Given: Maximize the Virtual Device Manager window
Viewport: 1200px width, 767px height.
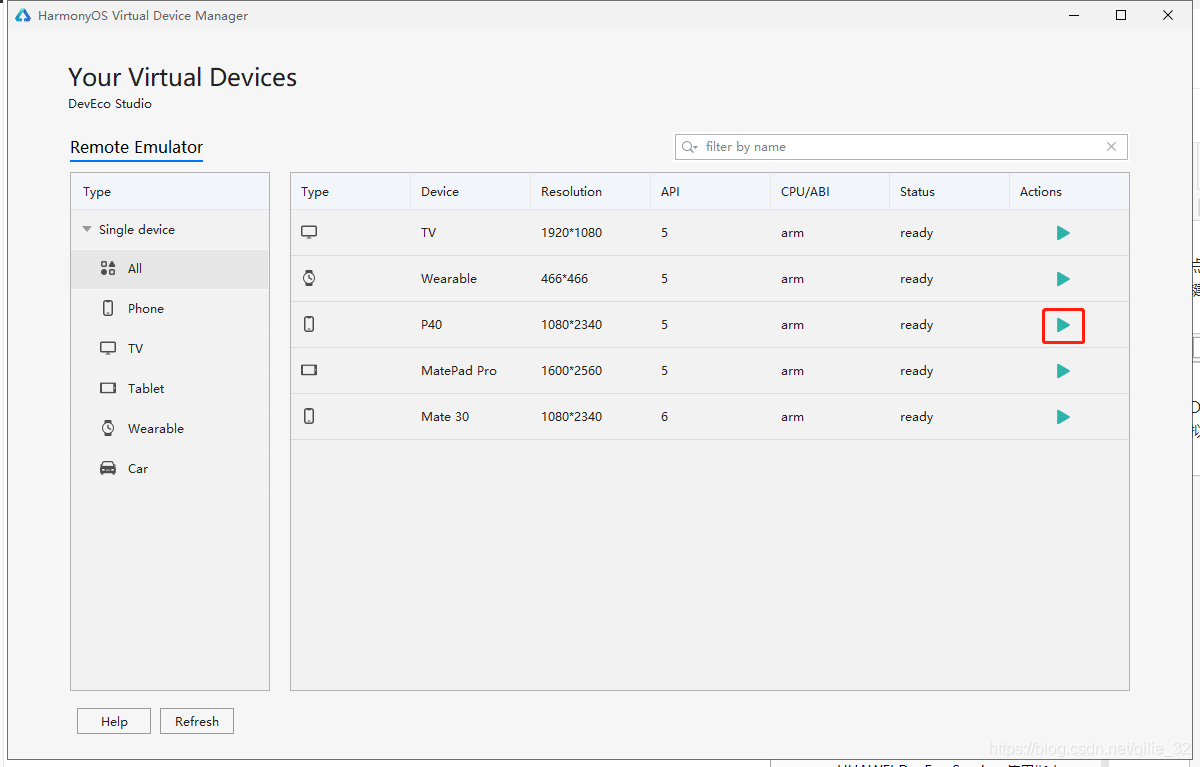Looking at the screenshot, I should click(1121, 15).
